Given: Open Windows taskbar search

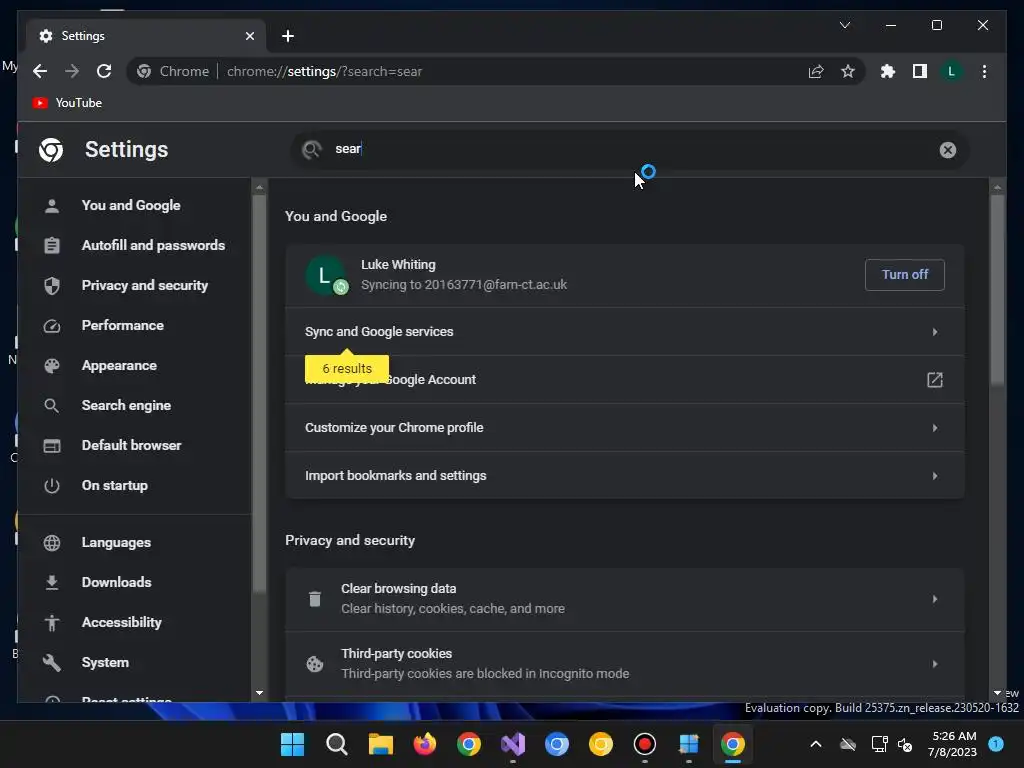Looking at the screenshot, I should [x=337, y=744].
